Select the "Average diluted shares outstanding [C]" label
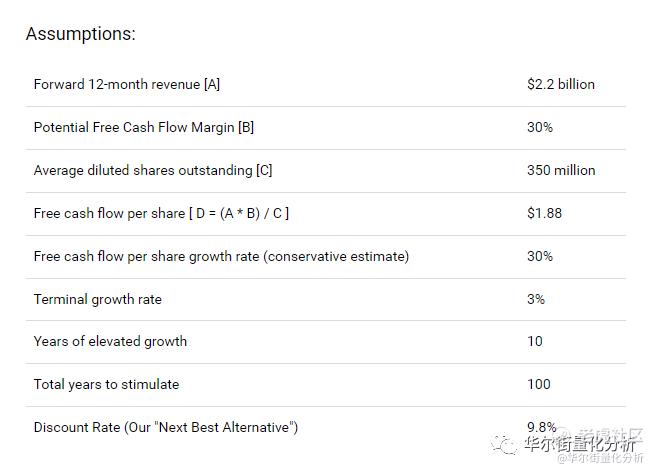This screenshot has height=473, width=656. click(152, 170)
